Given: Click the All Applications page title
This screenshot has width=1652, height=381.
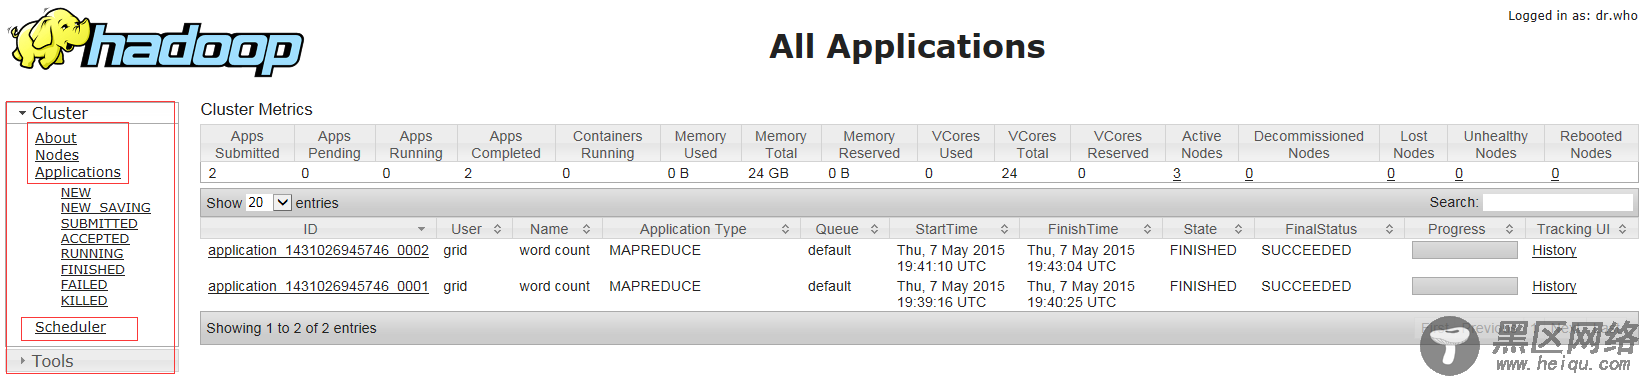Looking at the screenshot, I should pos(907,46).
